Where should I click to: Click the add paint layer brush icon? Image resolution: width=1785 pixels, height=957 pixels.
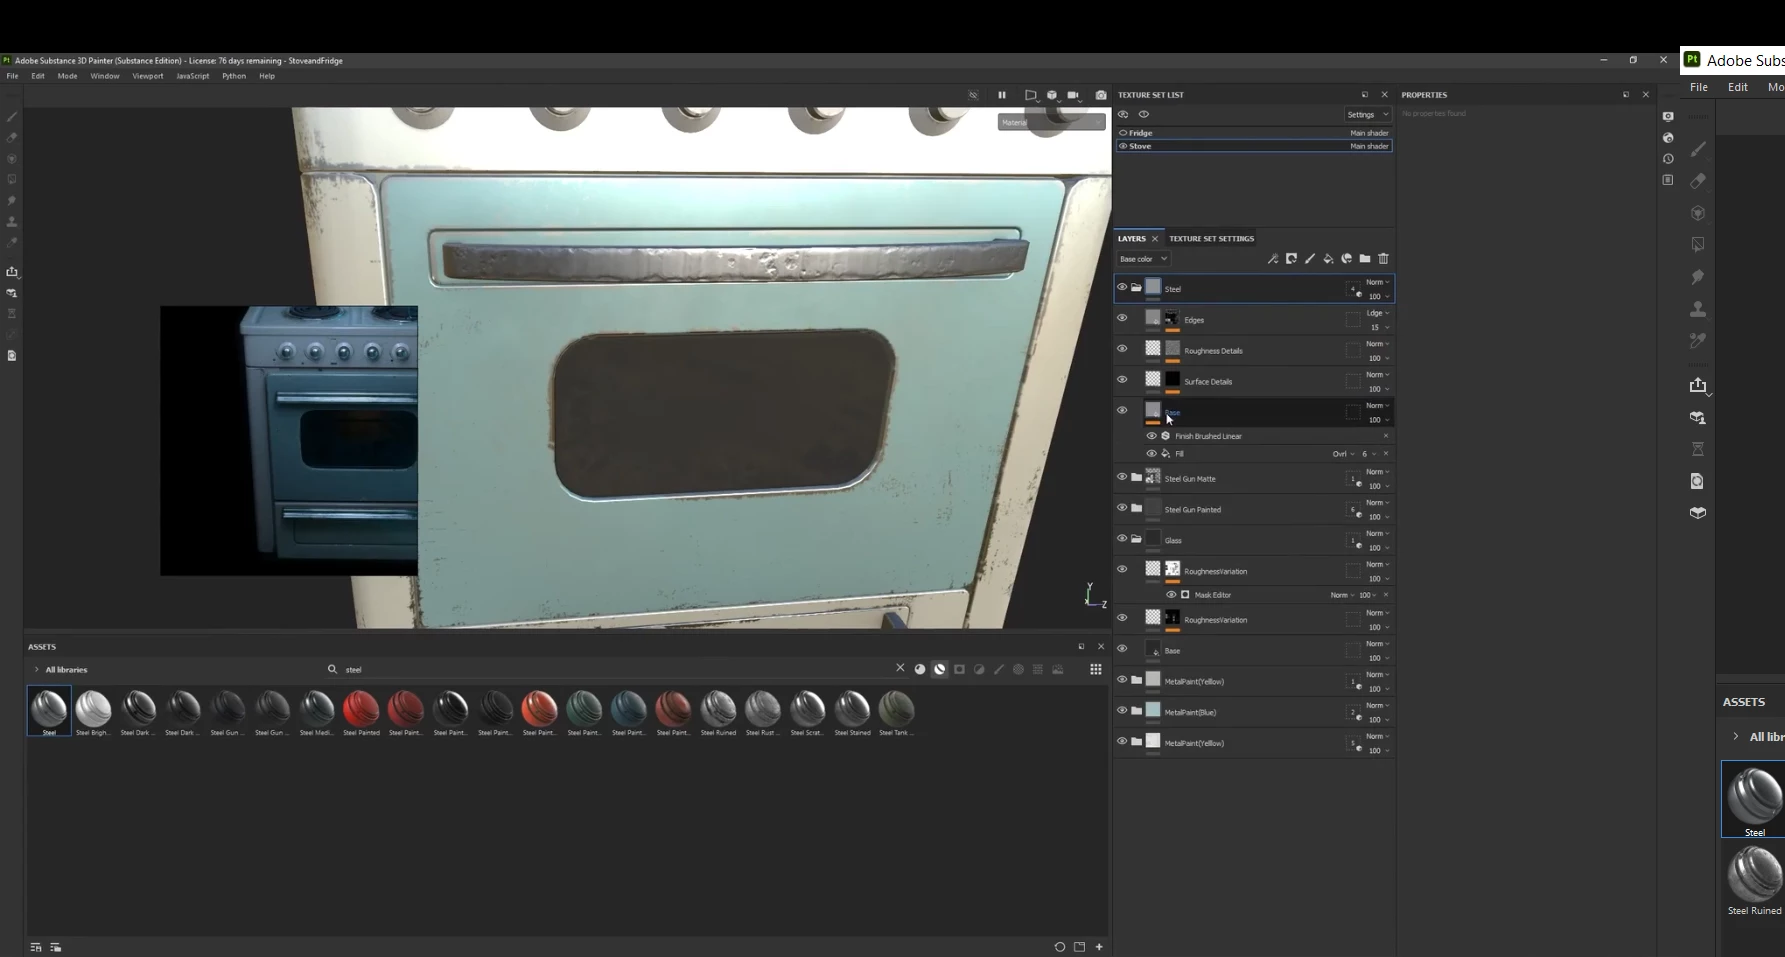(1310, 259)
